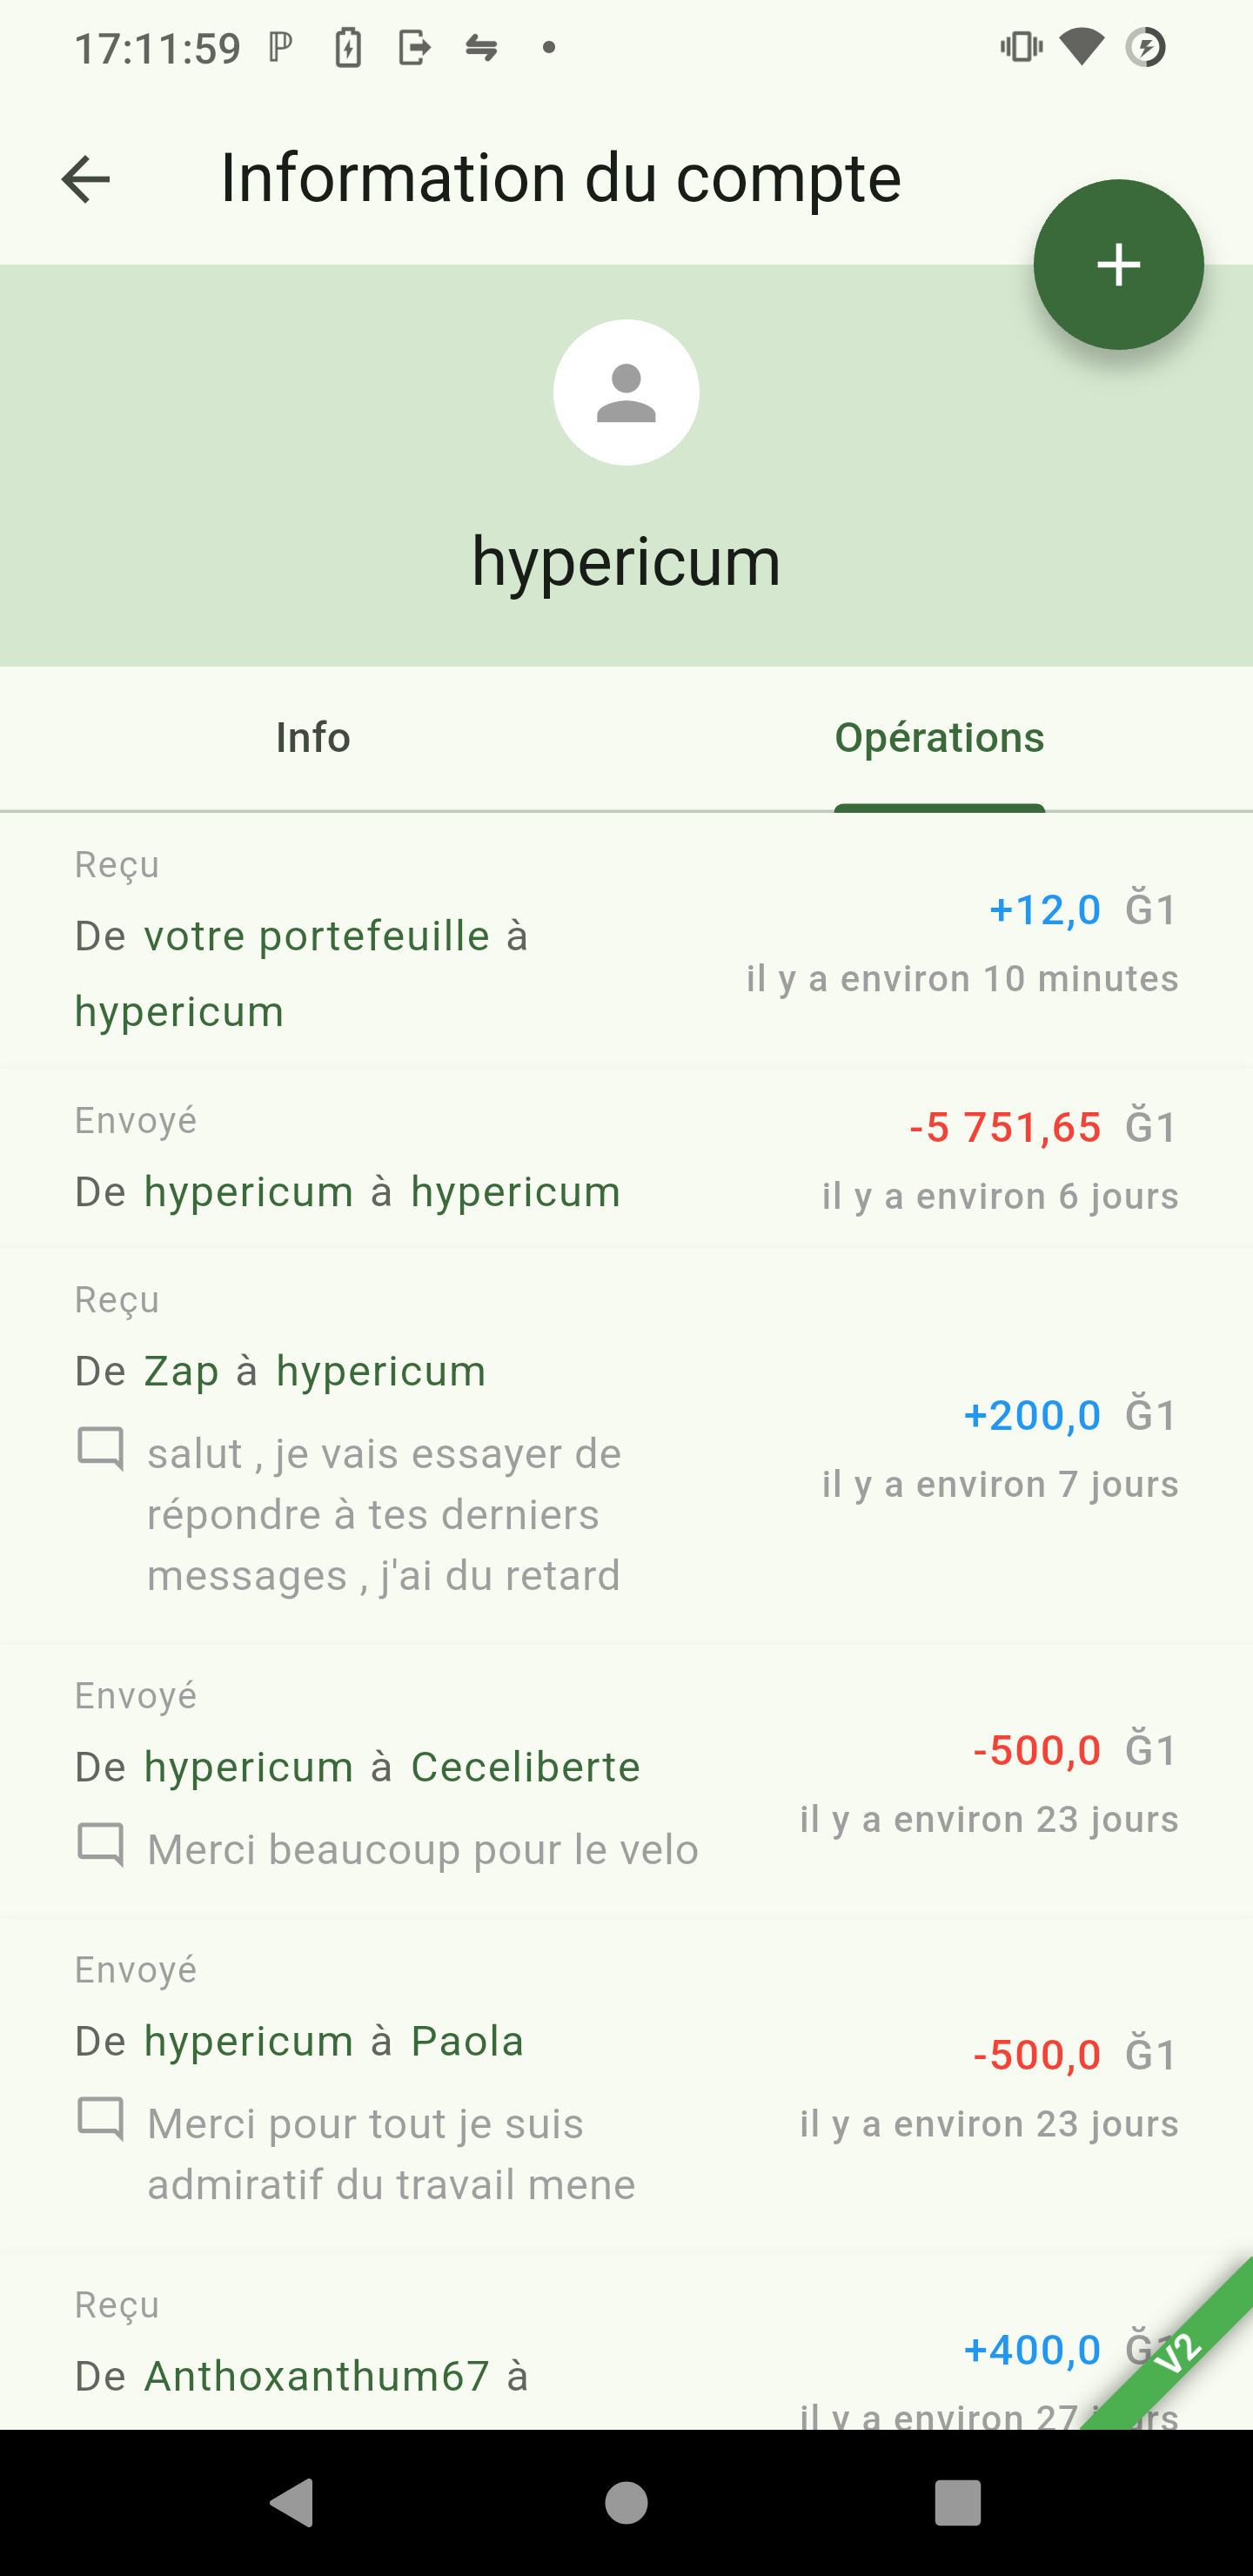This screenshot has height=2576, width=1253.
Task: Tap the hypericum profile avatar icon
Action: 626,393
